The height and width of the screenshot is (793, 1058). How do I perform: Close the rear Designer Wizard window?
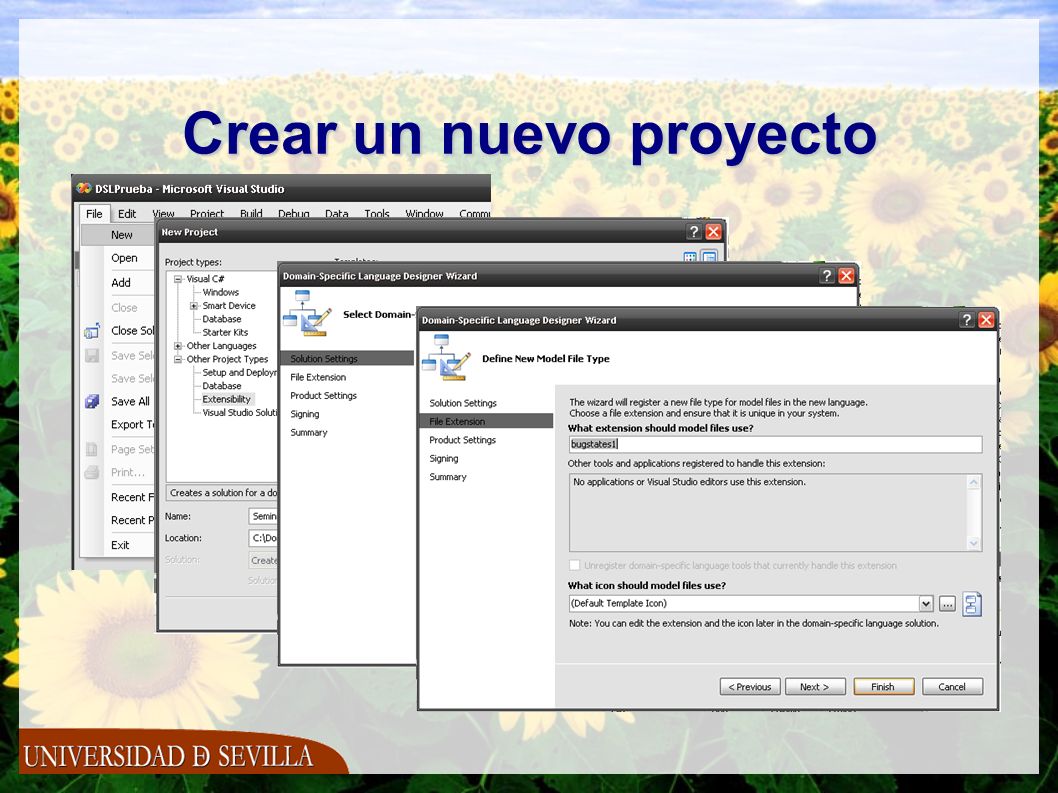point(846,275)
